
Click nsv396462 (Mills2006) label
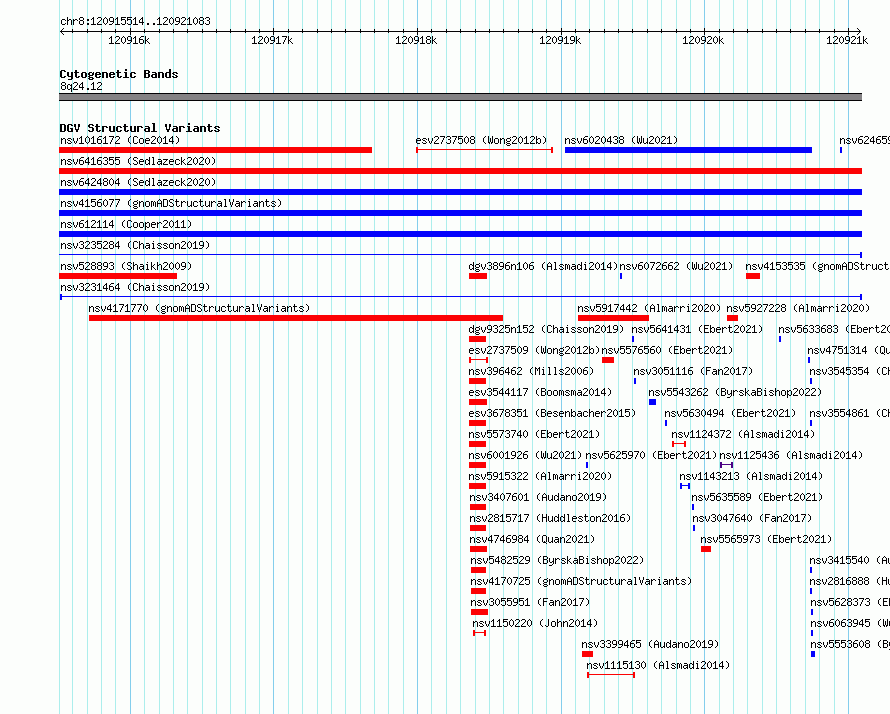(x=531, y=371)
